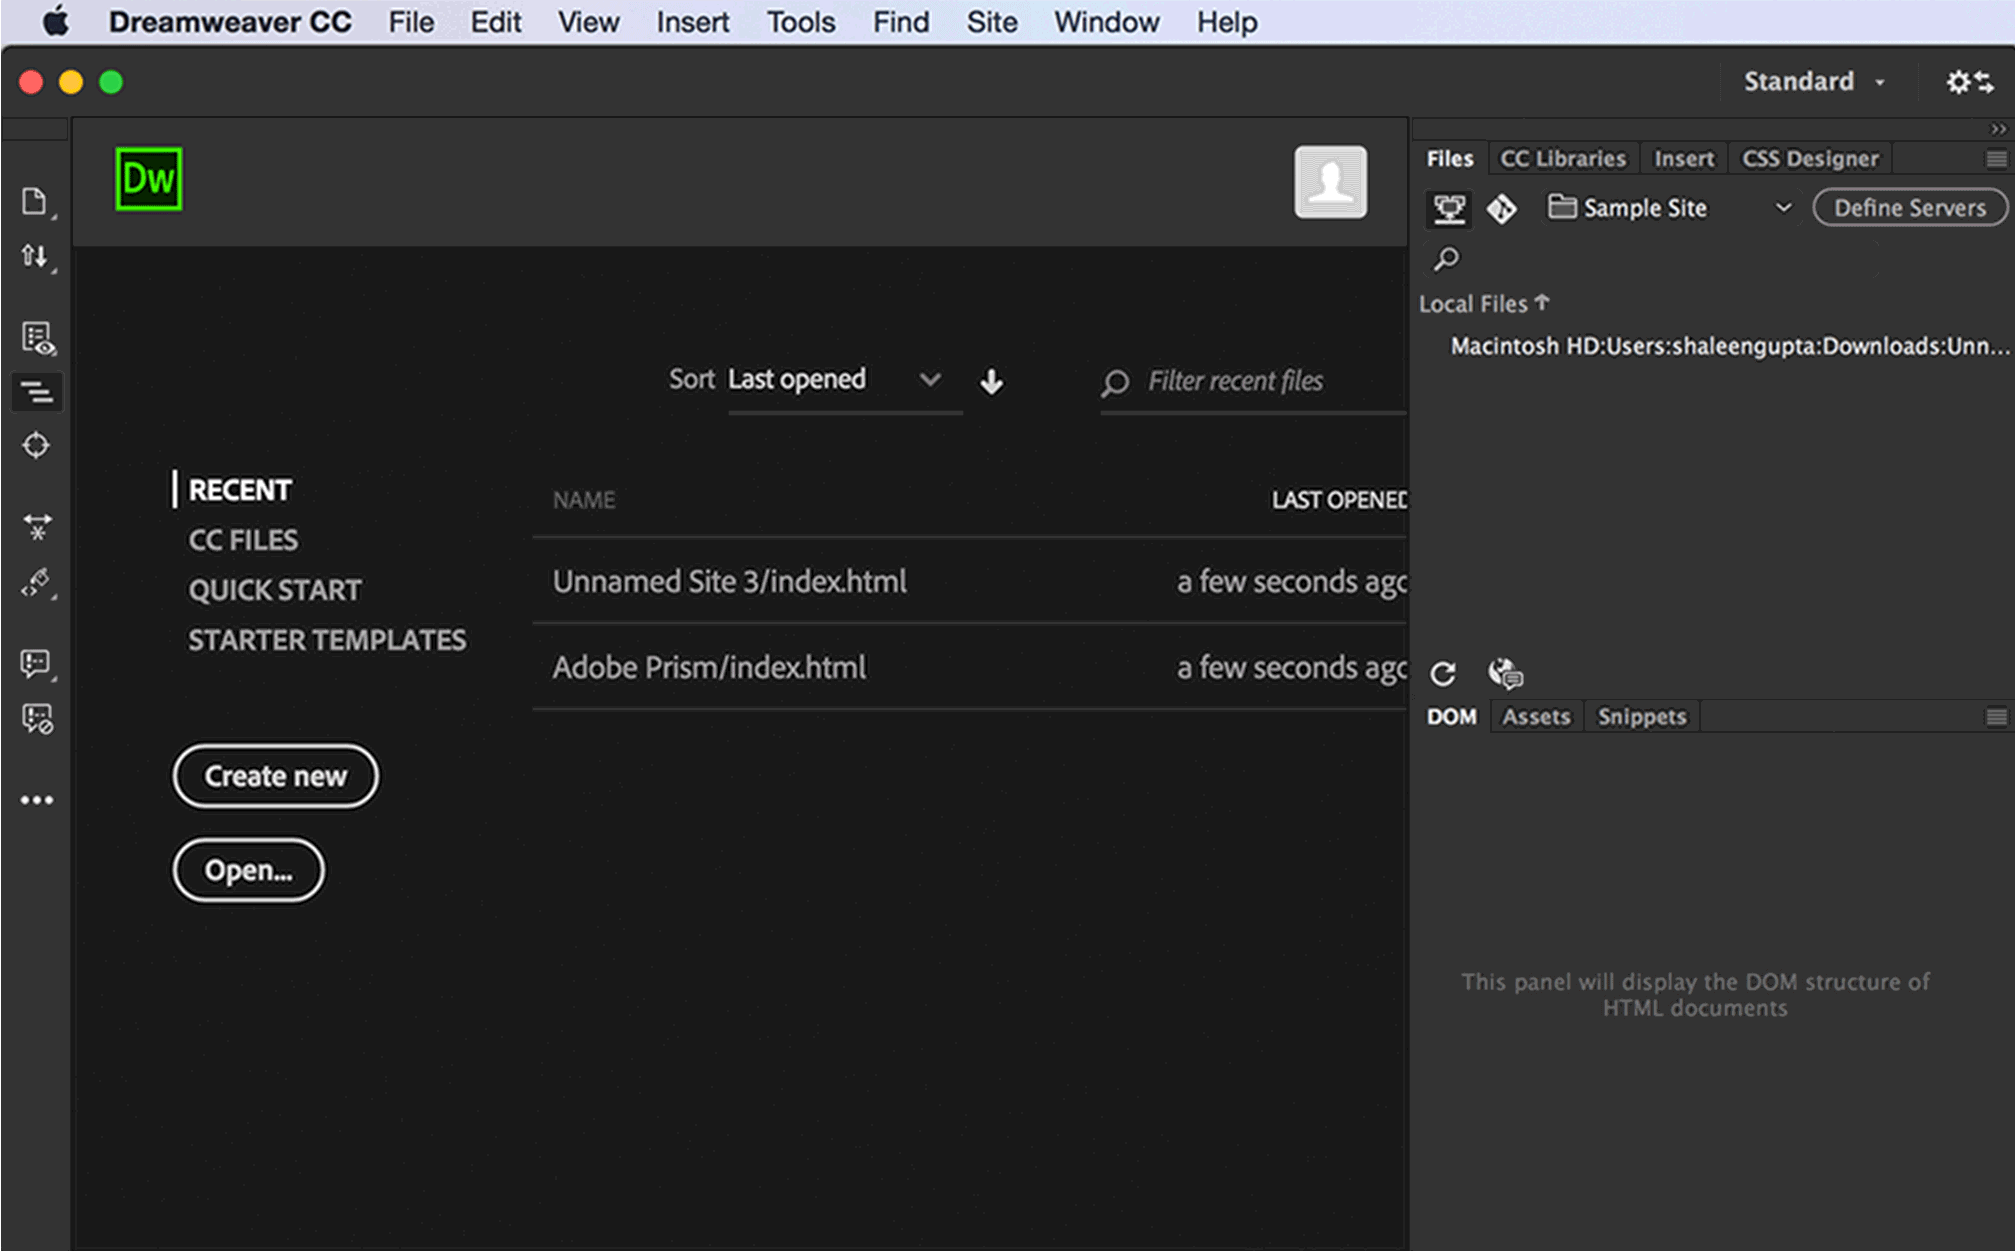Click the File Management arrows icon
The image size is (2015, 1251).
pos(35,256)
